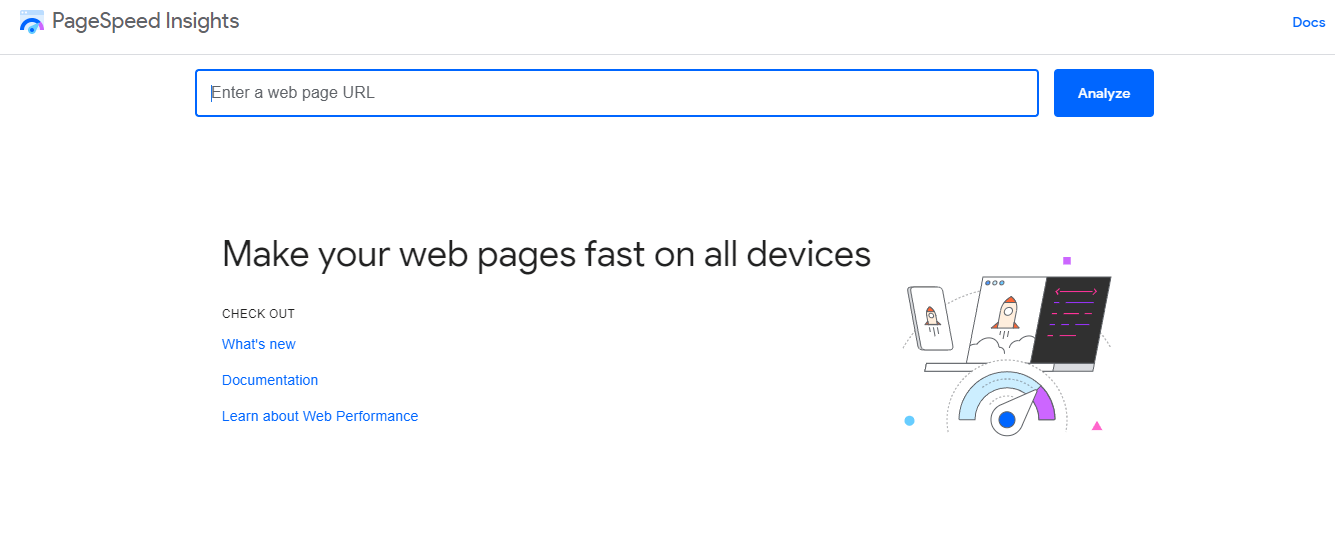This screenshot has height=539, width=1335.
Task: Click the three window dots in illustration
Action: (x=995, y=283)
